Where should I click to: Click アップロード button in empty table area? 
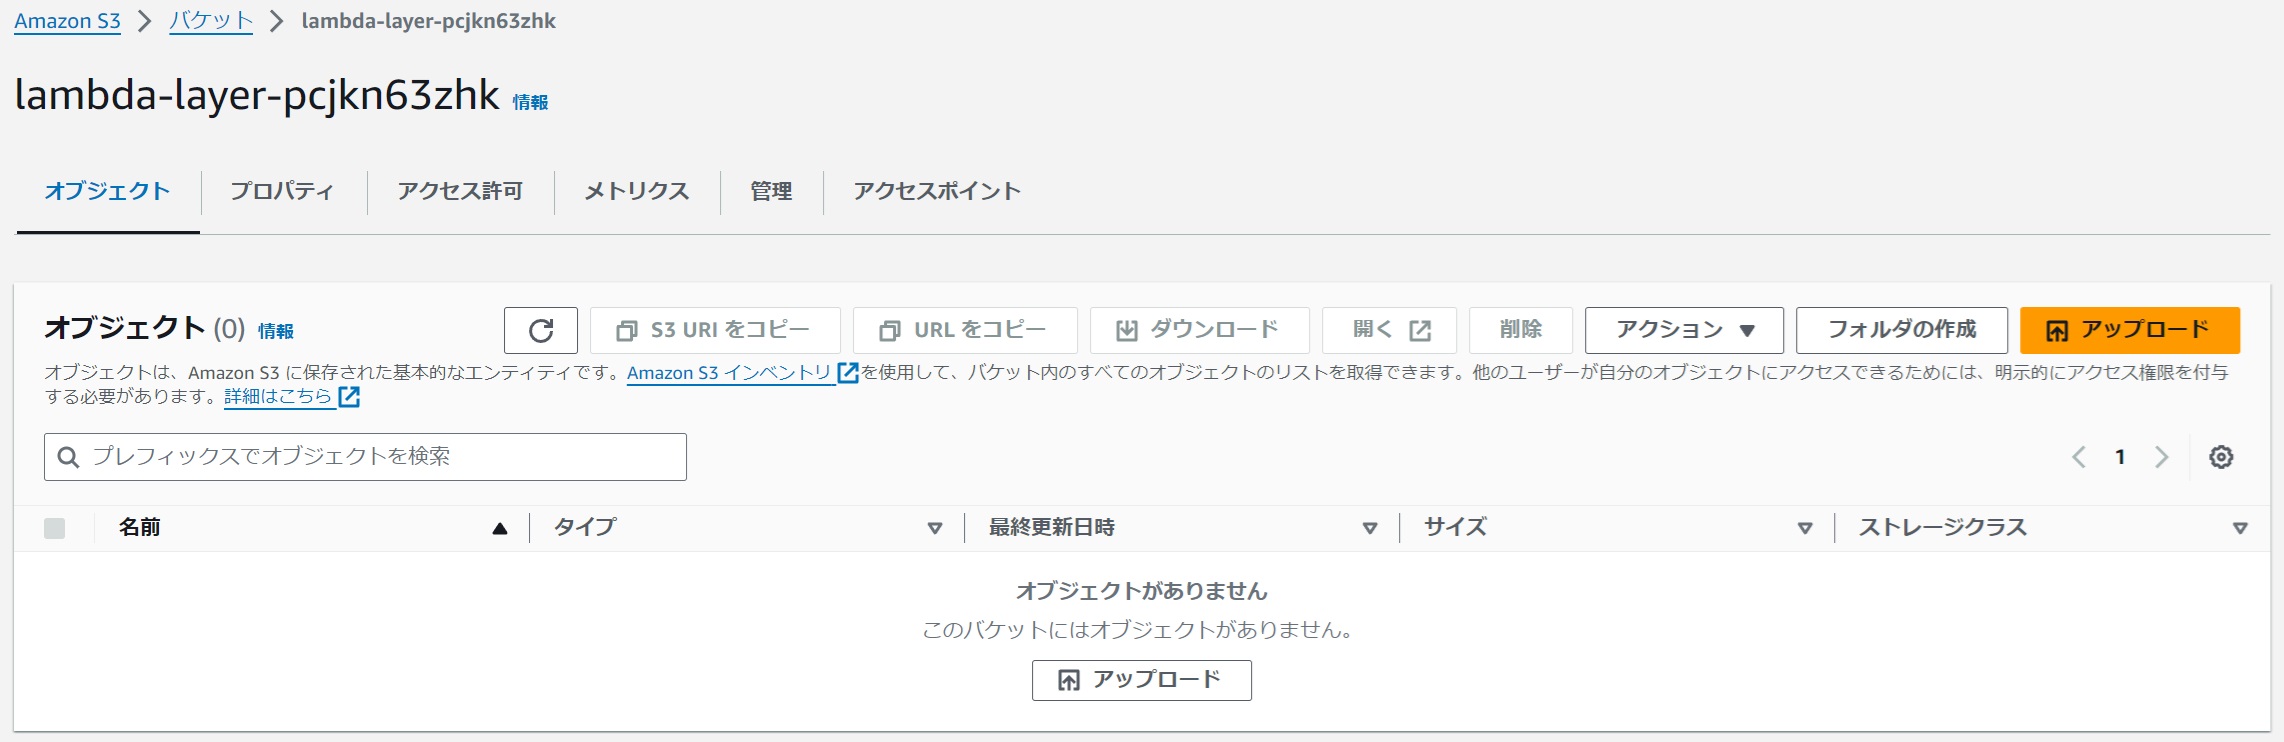tap(1141, 680)
